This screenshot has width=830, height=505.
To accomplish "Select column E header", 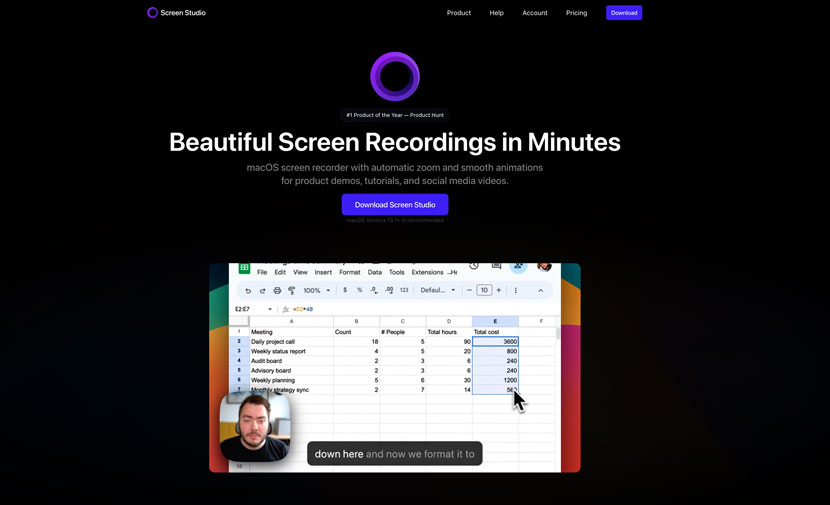I will 495,321.
